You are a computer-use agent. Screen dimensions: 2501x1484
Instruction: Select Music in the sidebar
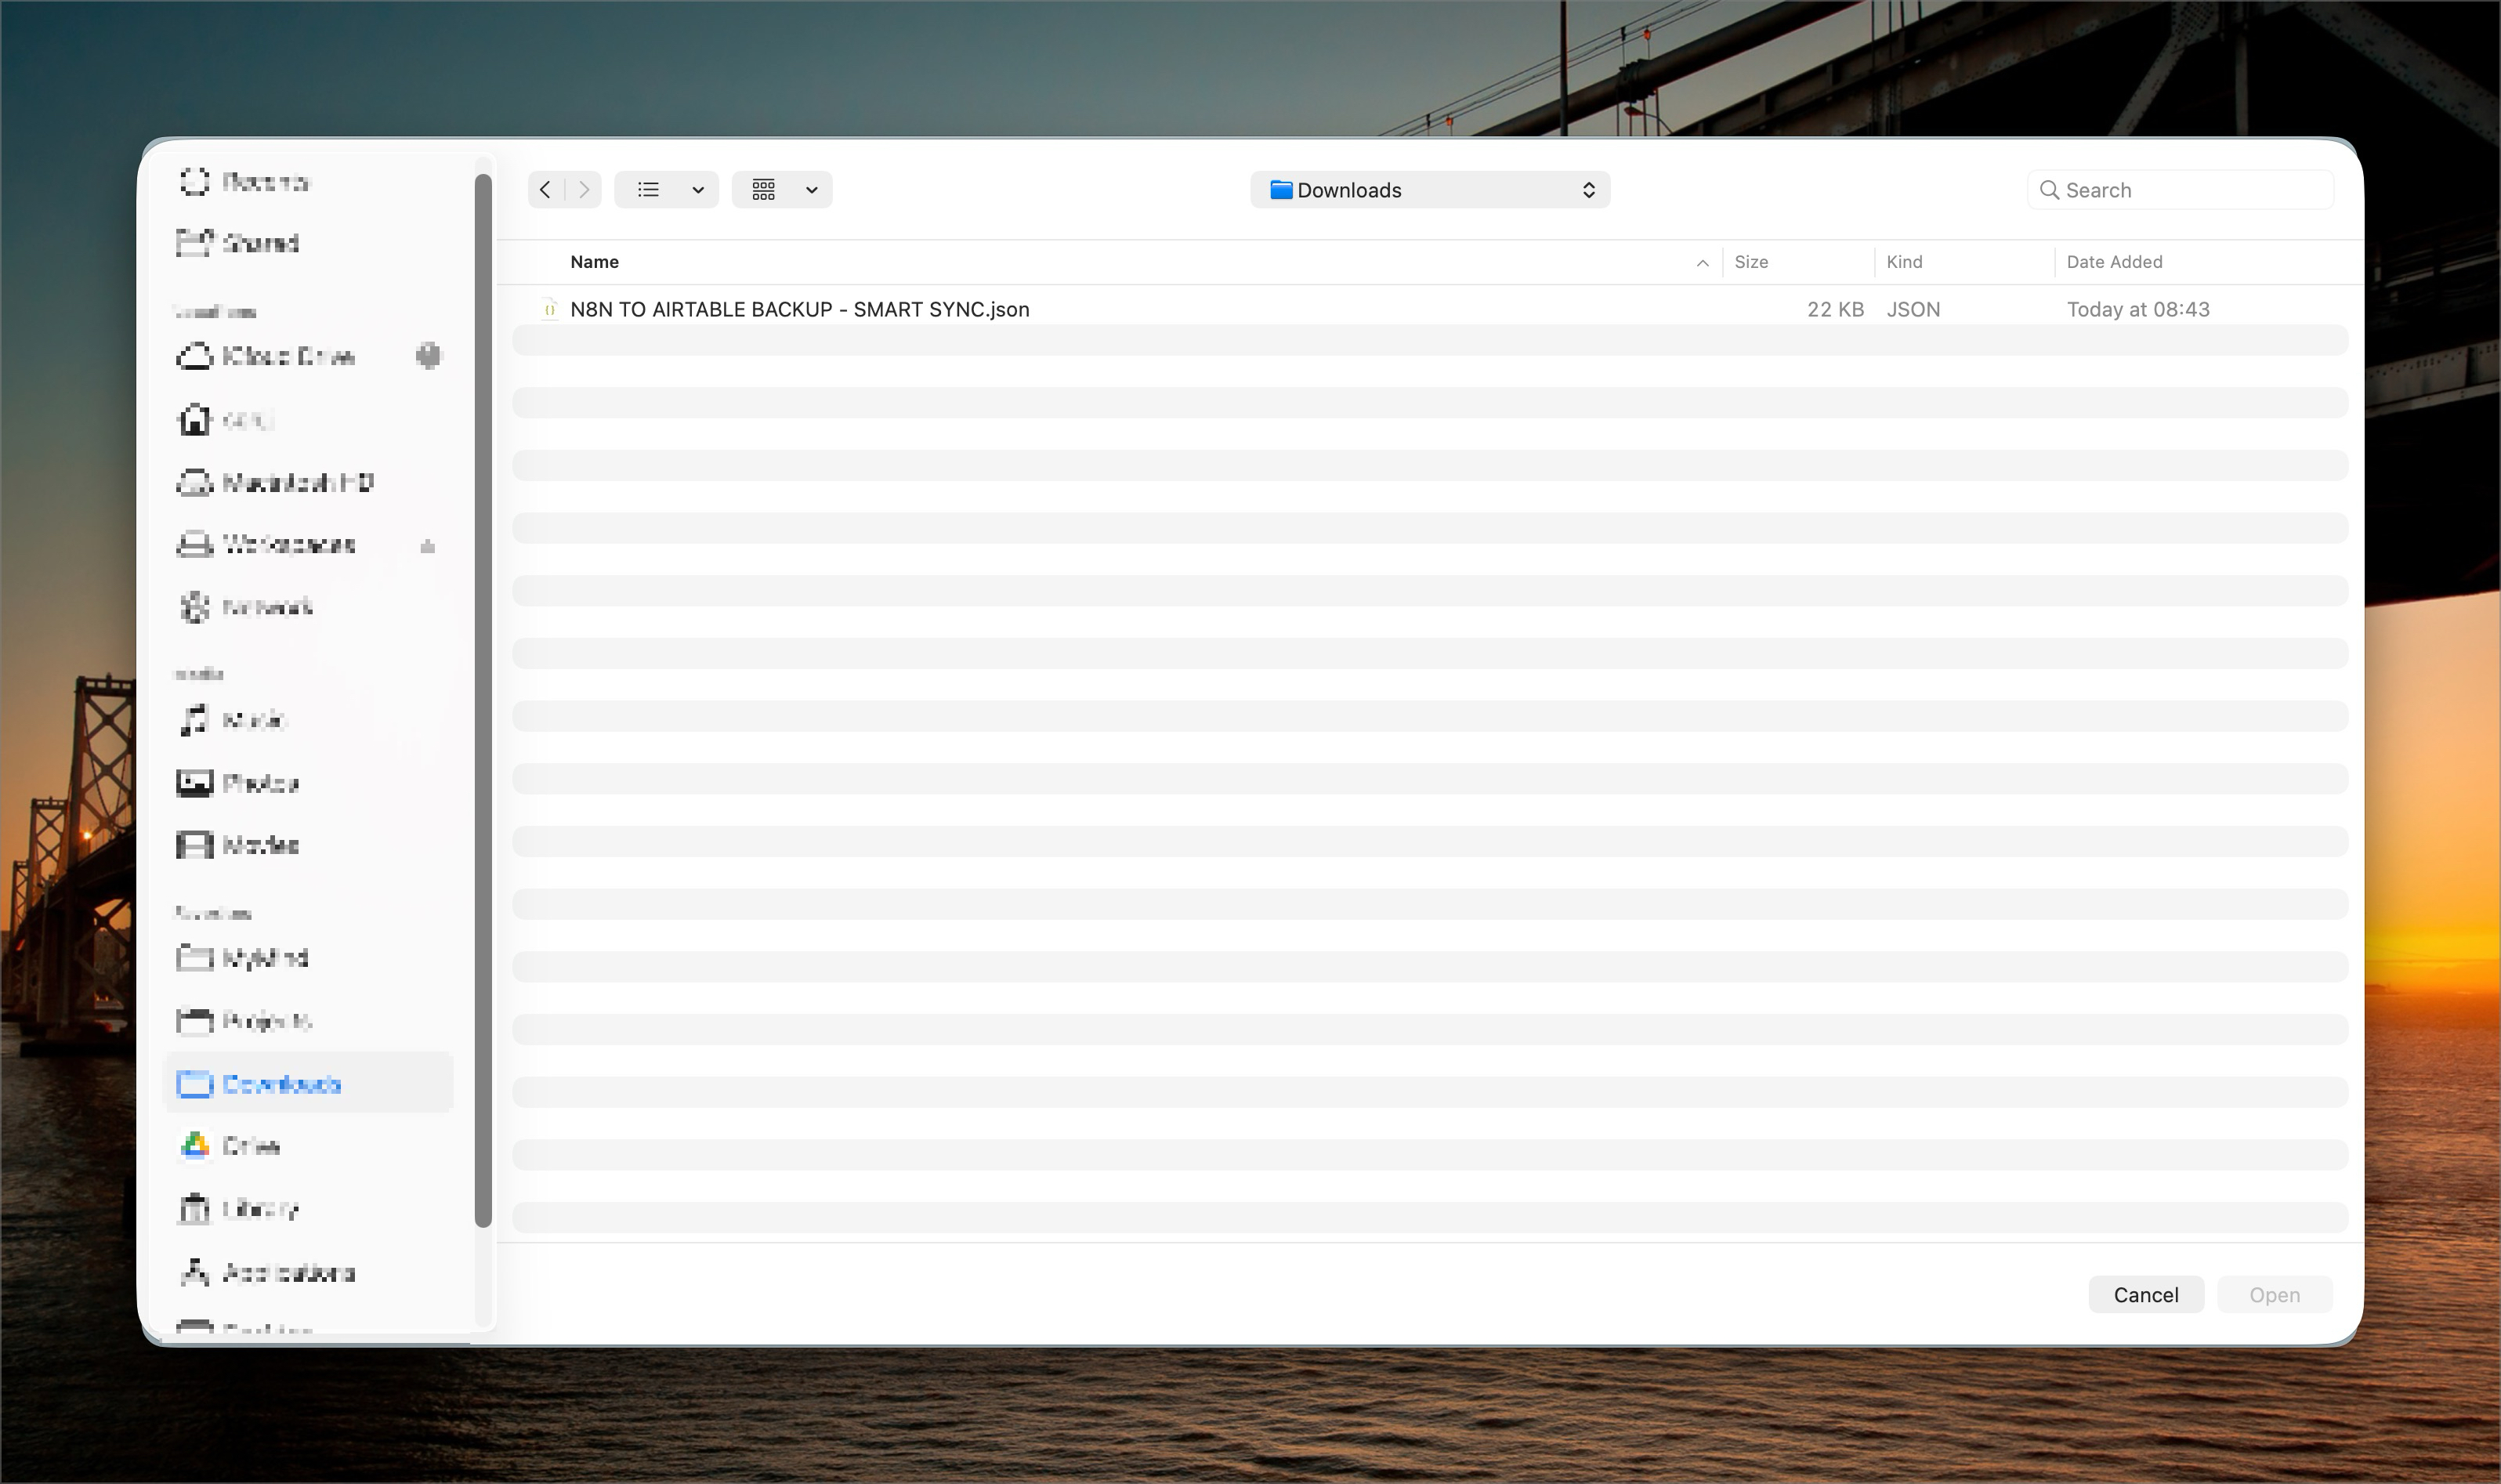252,720
